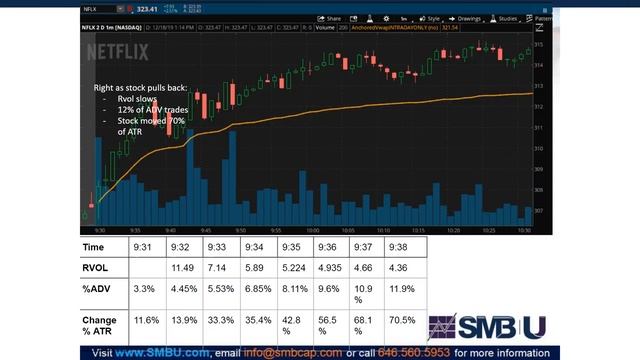The image size is (640, 360).
Task: Open the Patterns menu
Action: (x=539, y=19)
